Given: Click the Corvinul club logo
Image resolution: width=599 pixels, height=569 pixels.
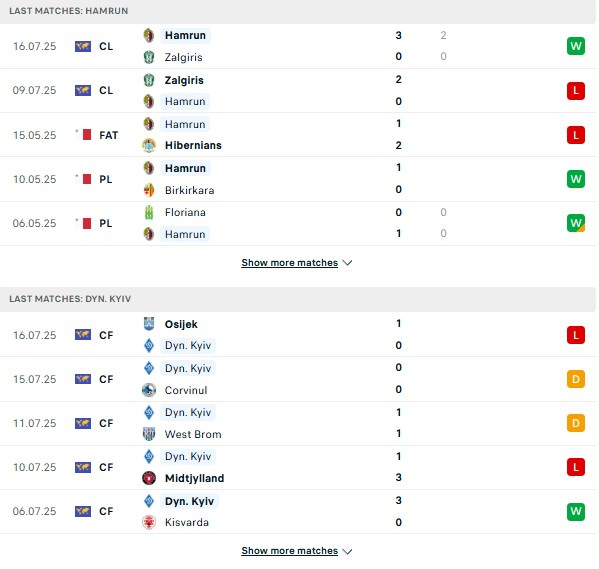Looking at the screenshot, I should [149, 390].
